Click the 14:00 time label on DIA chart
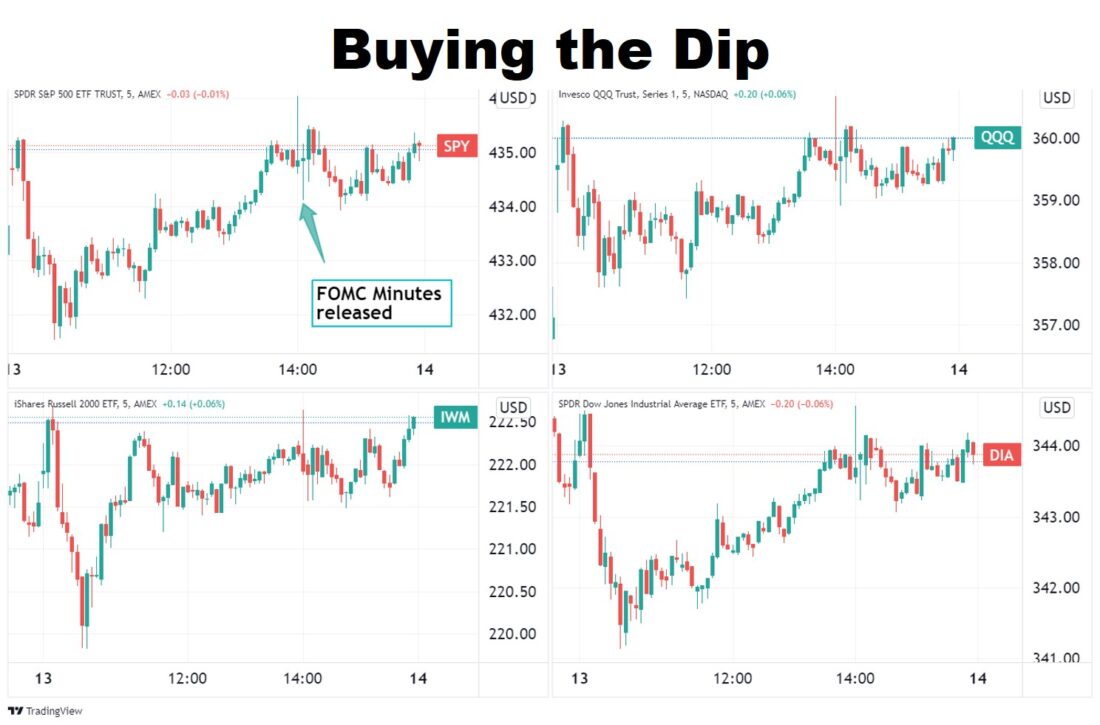The height and width of the screenshot is (725, 1100). click(855, 678)
